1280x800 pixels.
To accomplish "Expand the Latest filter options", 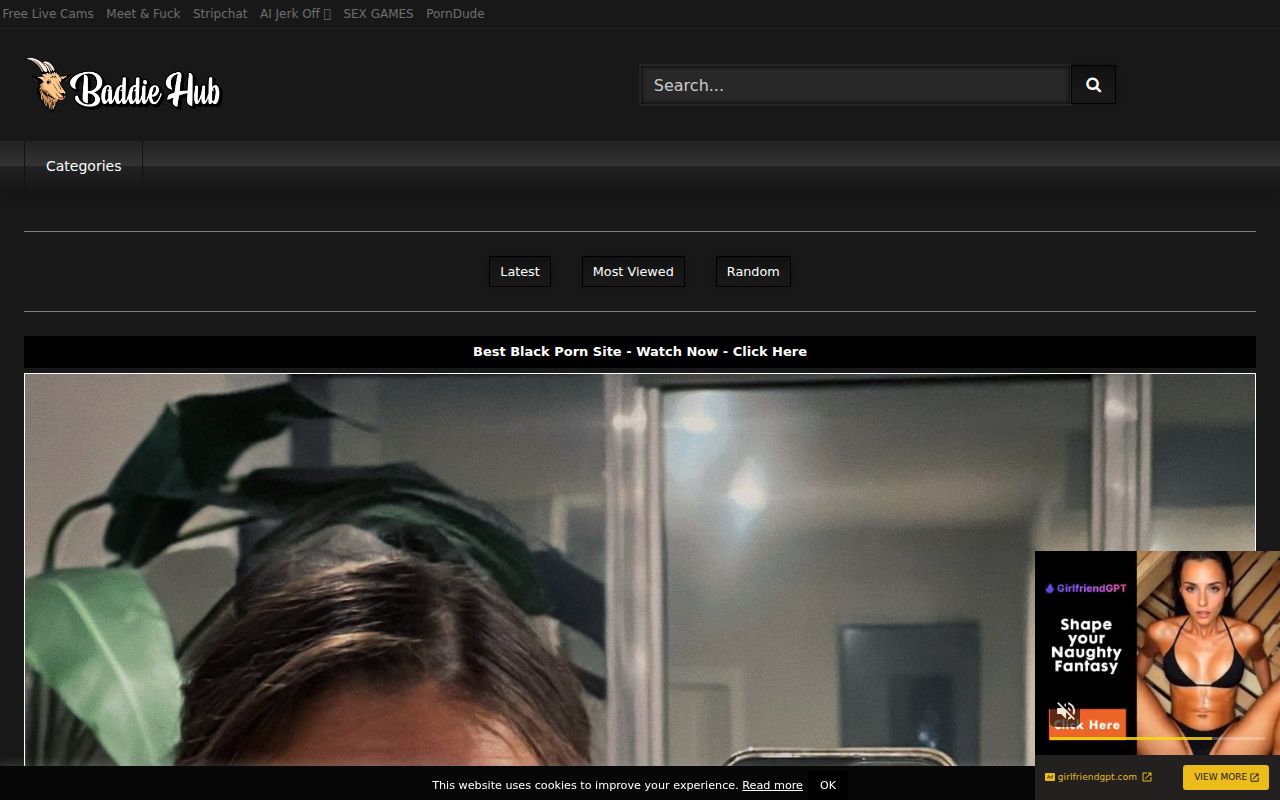I will (519, 271).
